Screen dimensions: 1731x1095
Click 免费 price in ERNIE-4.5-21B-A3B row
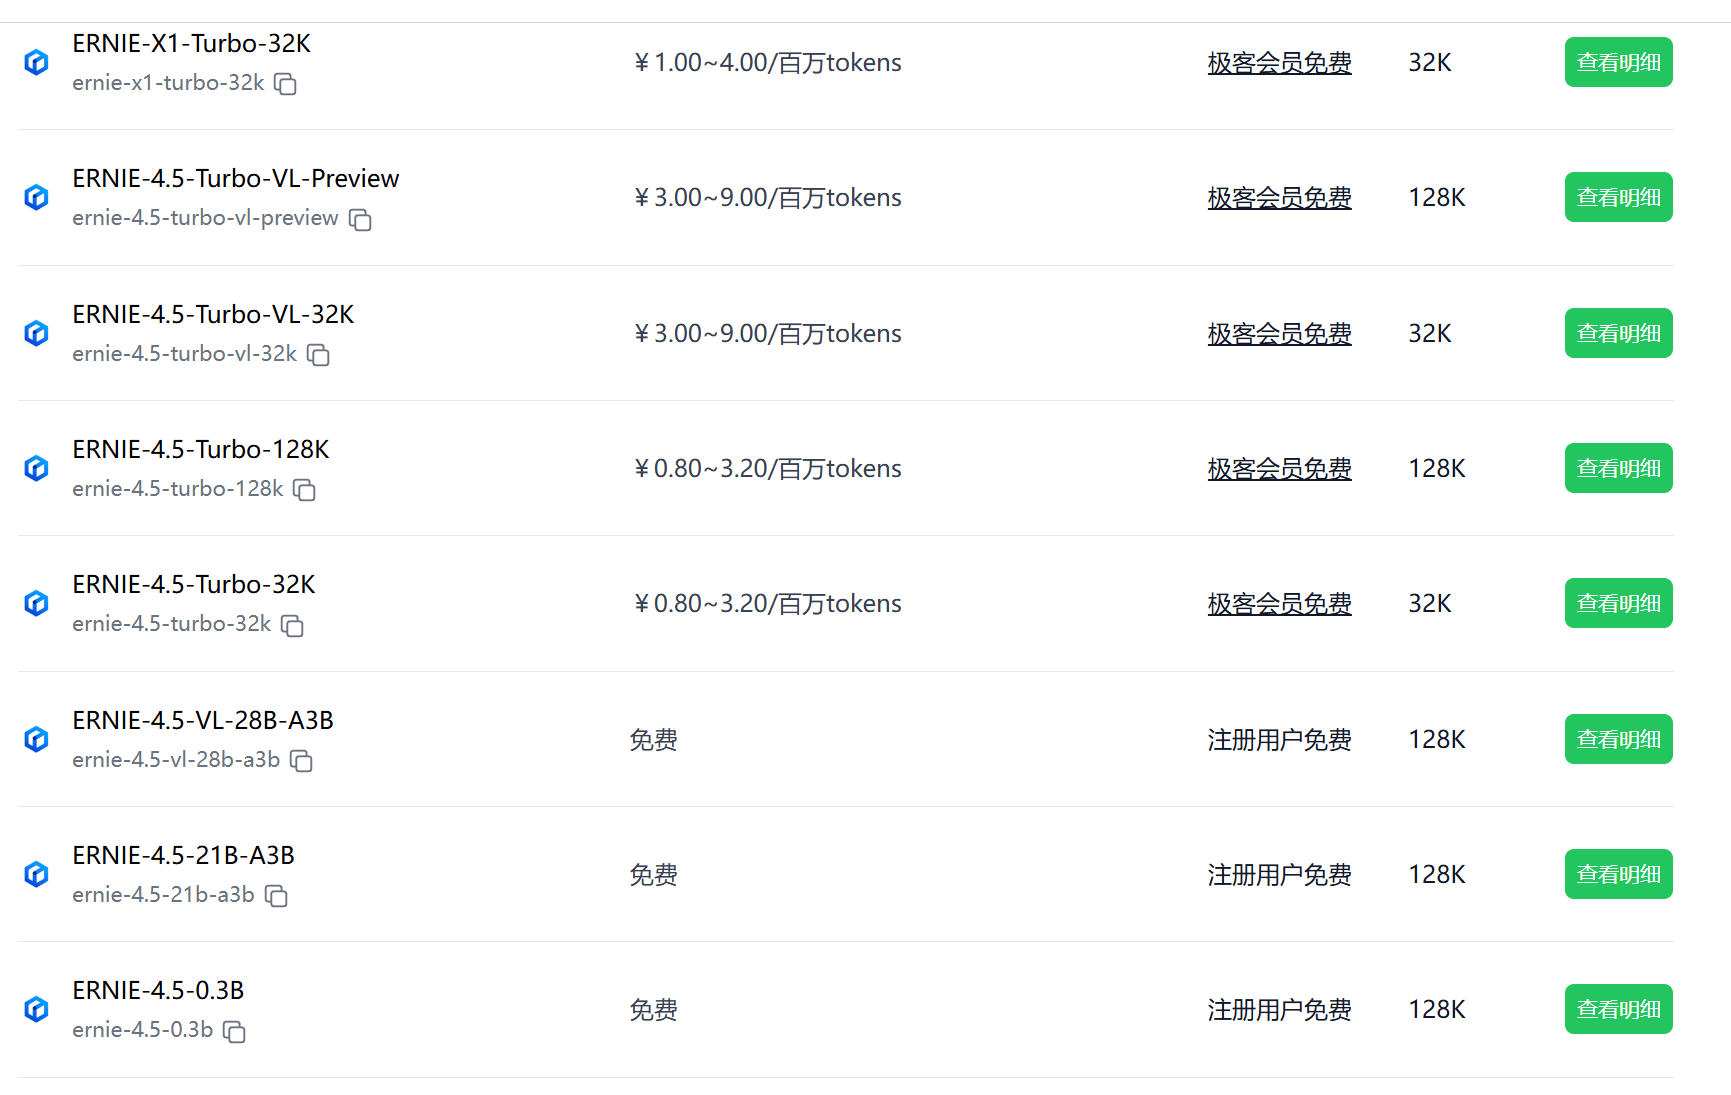coord(654,875)
